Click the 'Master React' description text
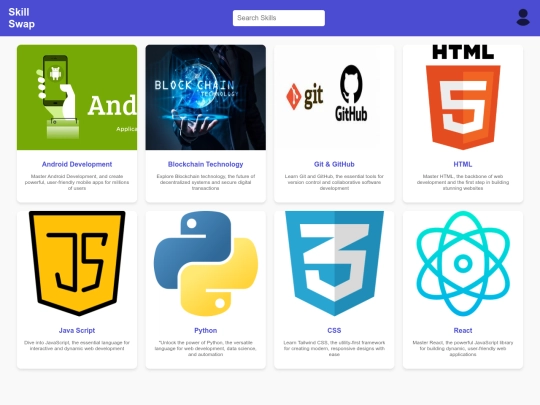 coord(463,348)
